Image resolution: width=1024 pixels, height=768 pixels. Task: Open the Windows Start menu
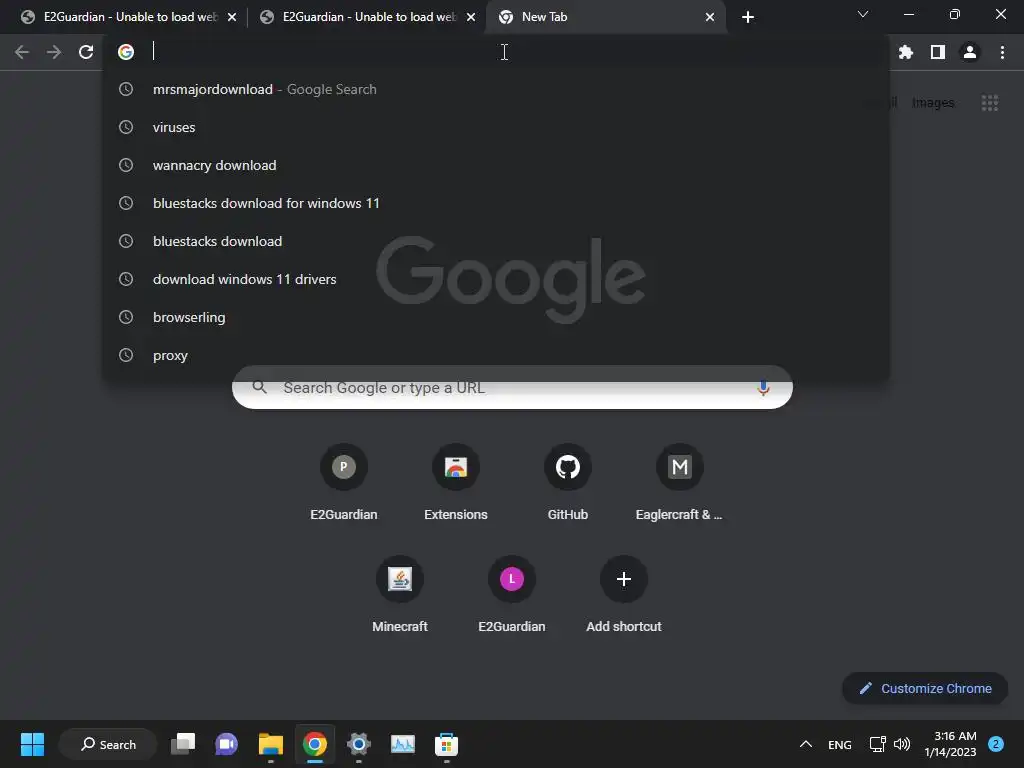(32, 744)
